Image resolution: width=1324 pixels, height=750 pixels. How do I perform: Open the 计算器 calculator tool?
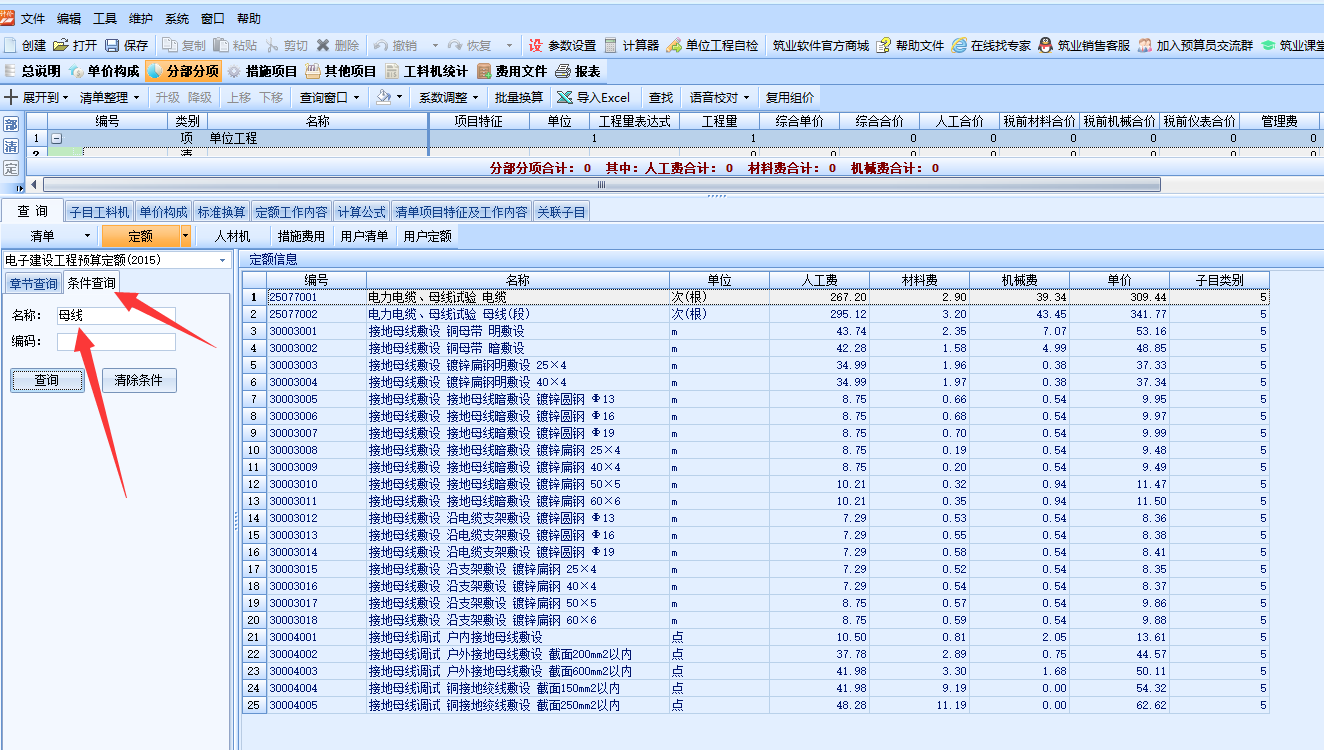pyautogui.click(x=631, y=45)
